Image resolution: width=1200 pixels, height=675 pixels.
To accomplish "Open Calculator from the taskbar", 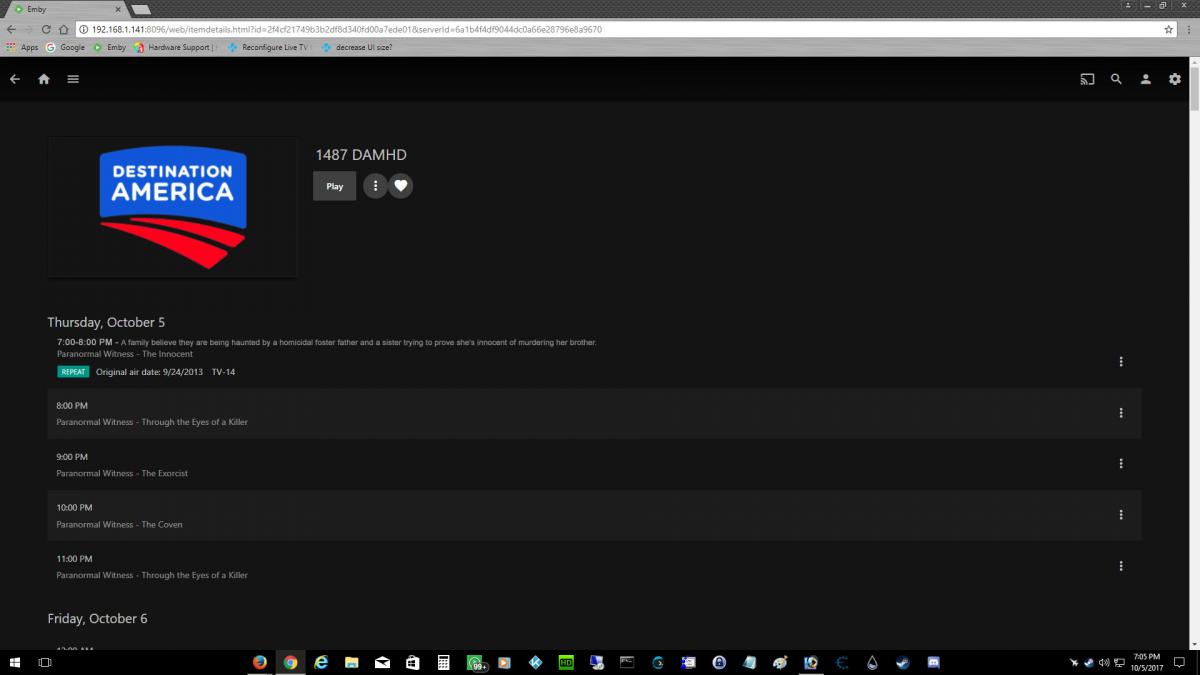I will 443,662.
